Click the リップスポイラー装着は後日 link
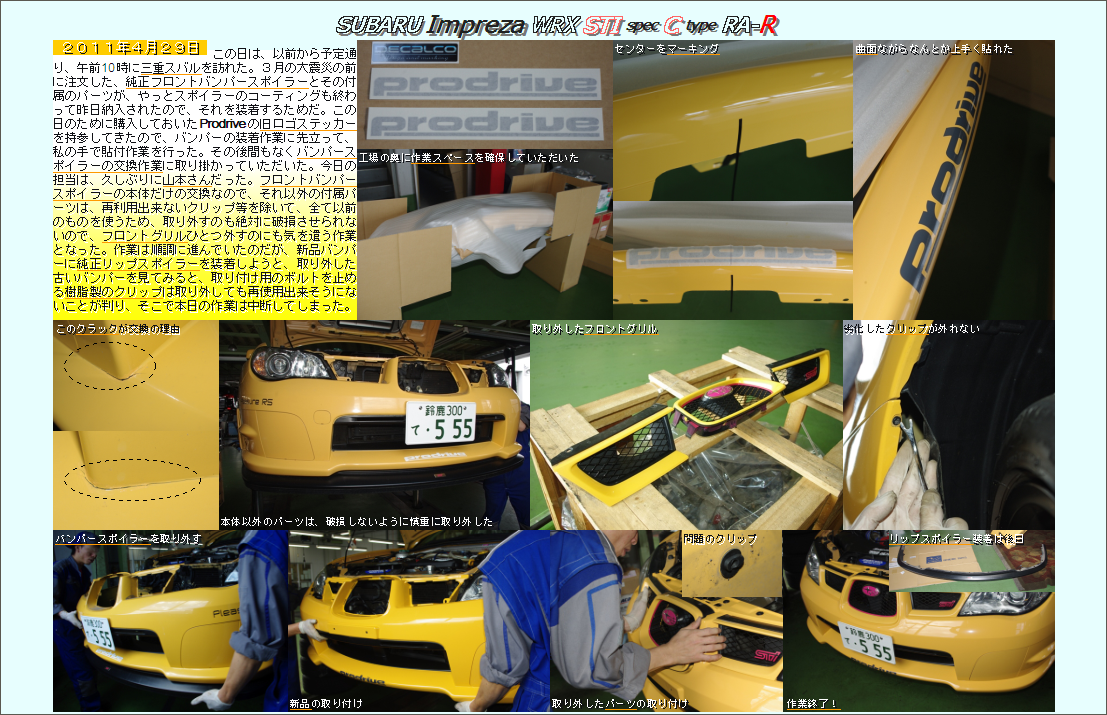The width and height of the screenshot is (1107, 715). 956,538
